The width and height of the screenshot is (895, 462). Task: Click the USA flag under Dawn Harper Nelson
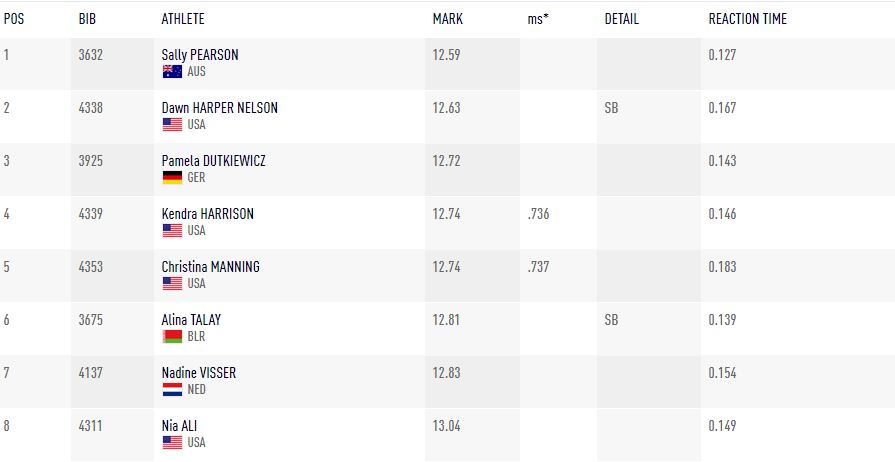[172, 125]
